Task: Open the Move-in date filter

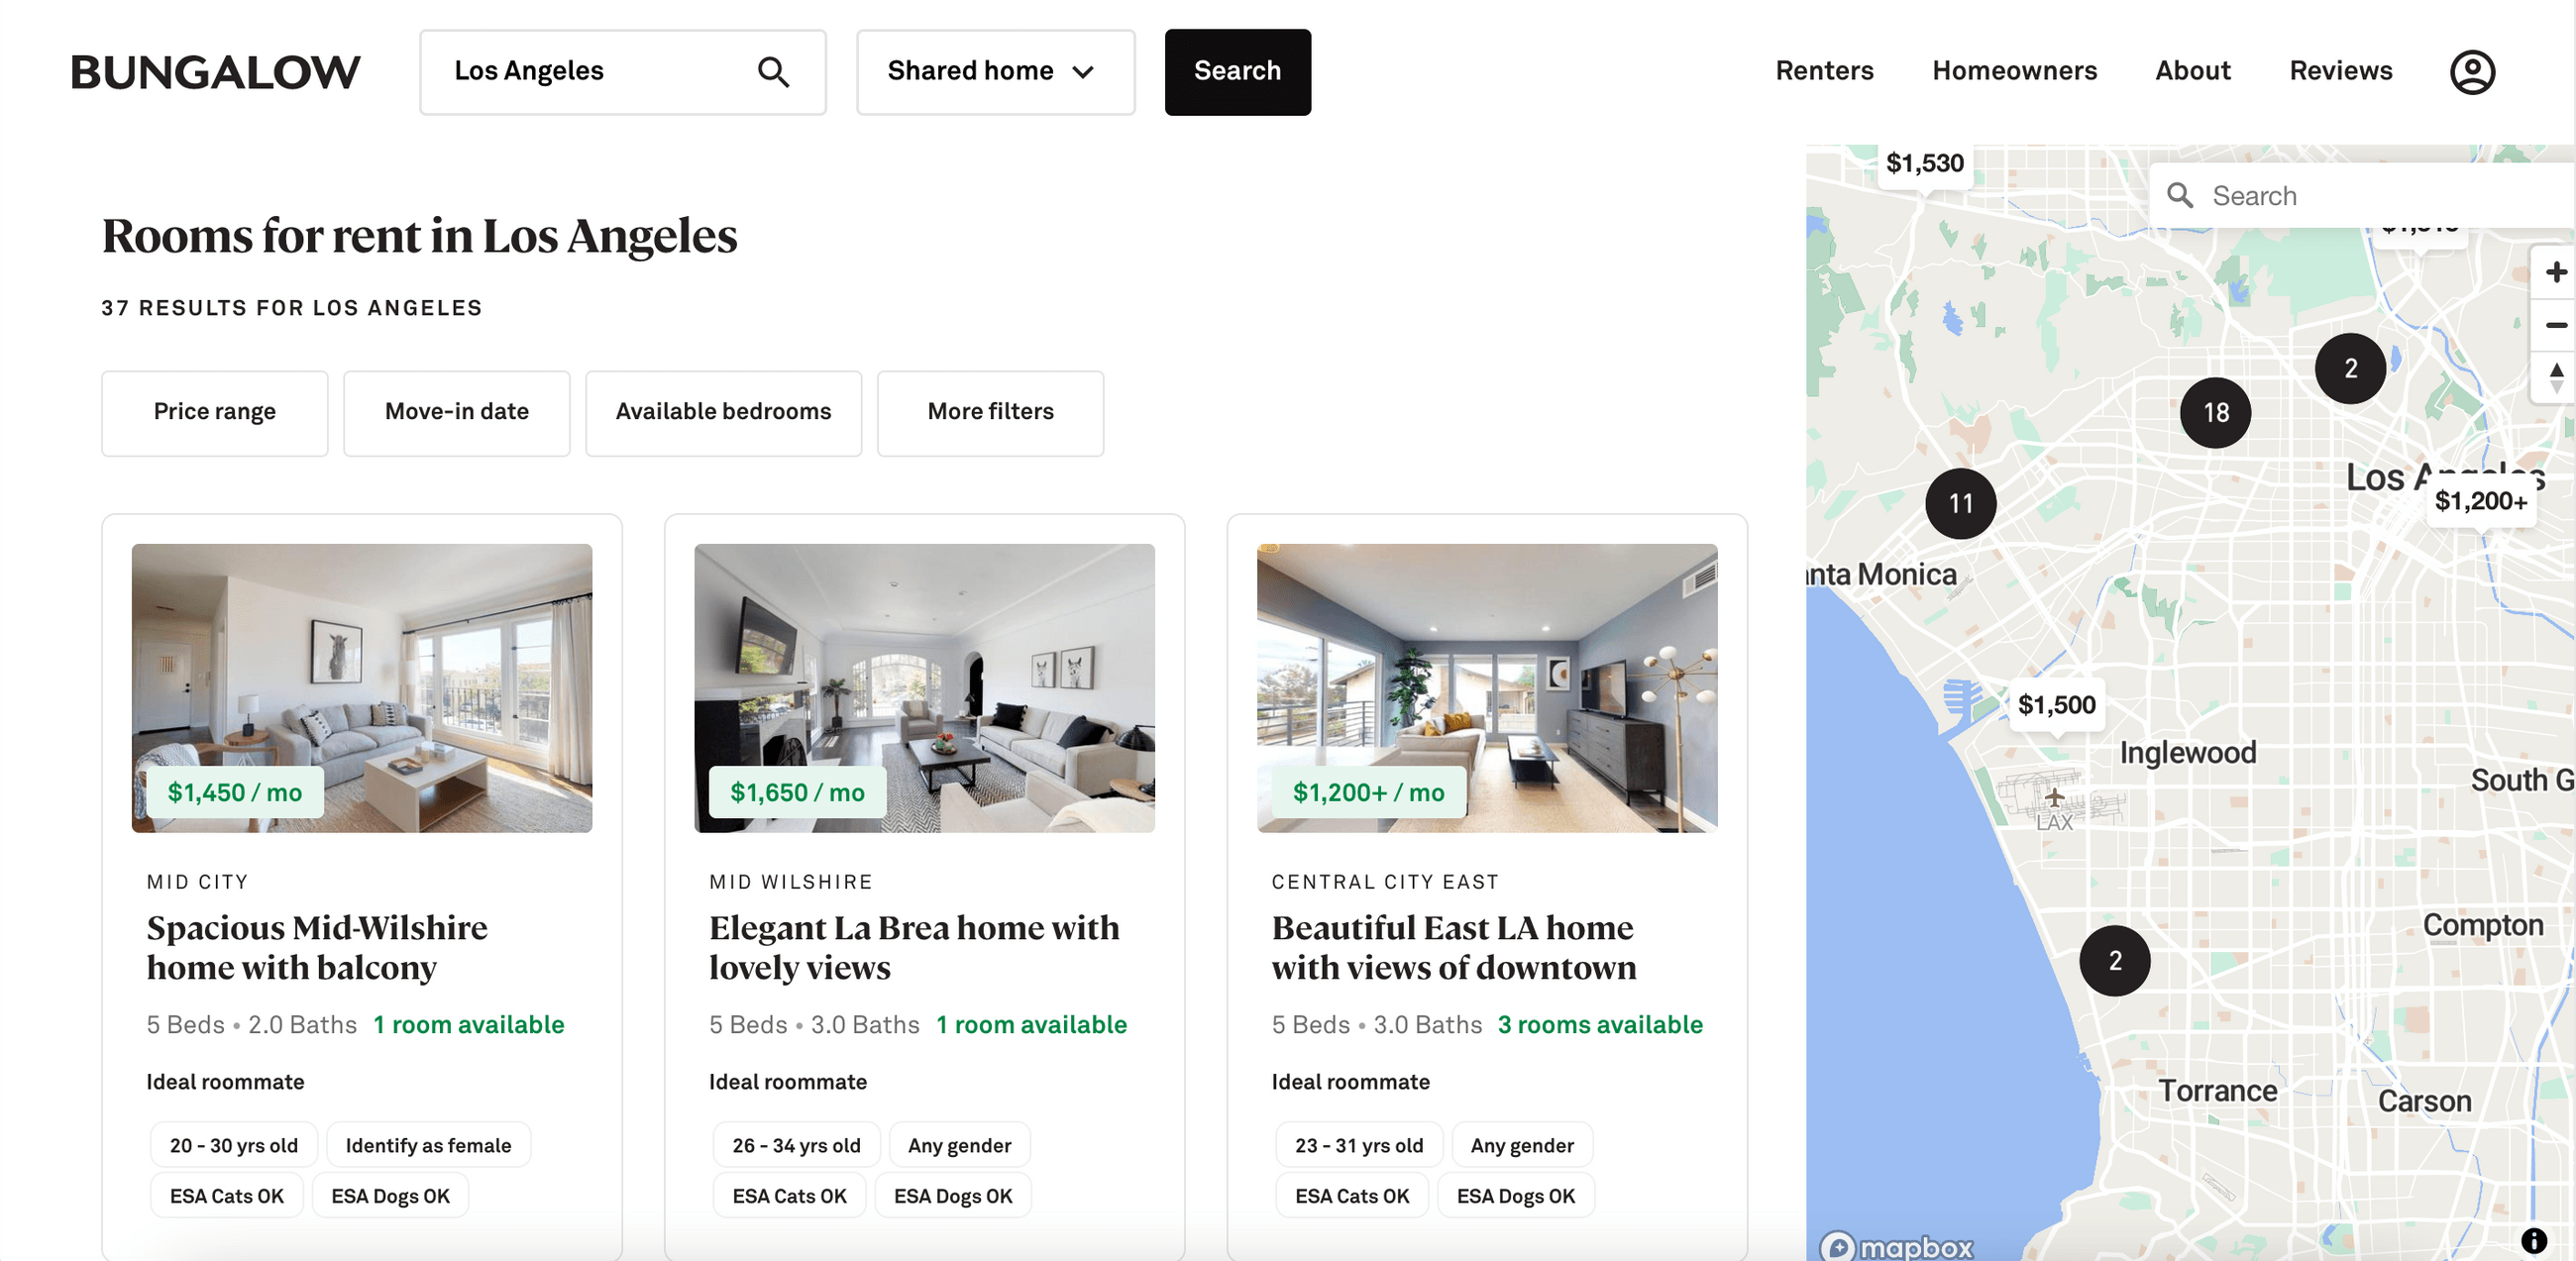Action: click(456, 412)
